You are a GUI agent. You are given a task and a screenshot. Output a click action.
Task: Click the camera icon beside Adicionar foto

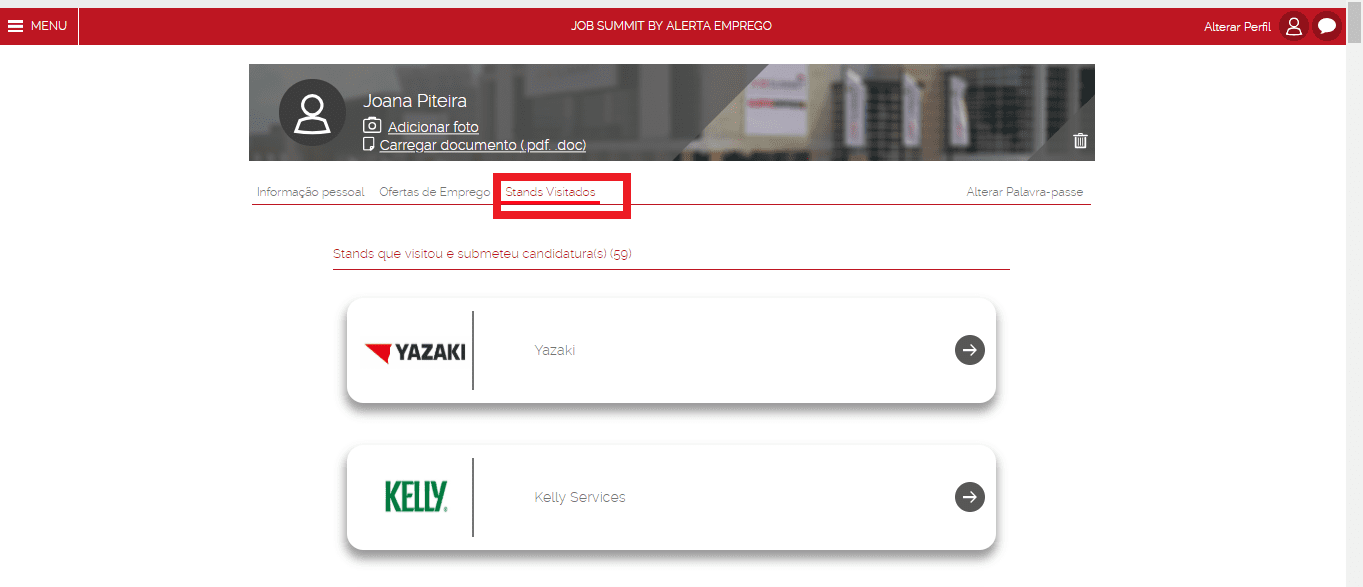point(372,126)
